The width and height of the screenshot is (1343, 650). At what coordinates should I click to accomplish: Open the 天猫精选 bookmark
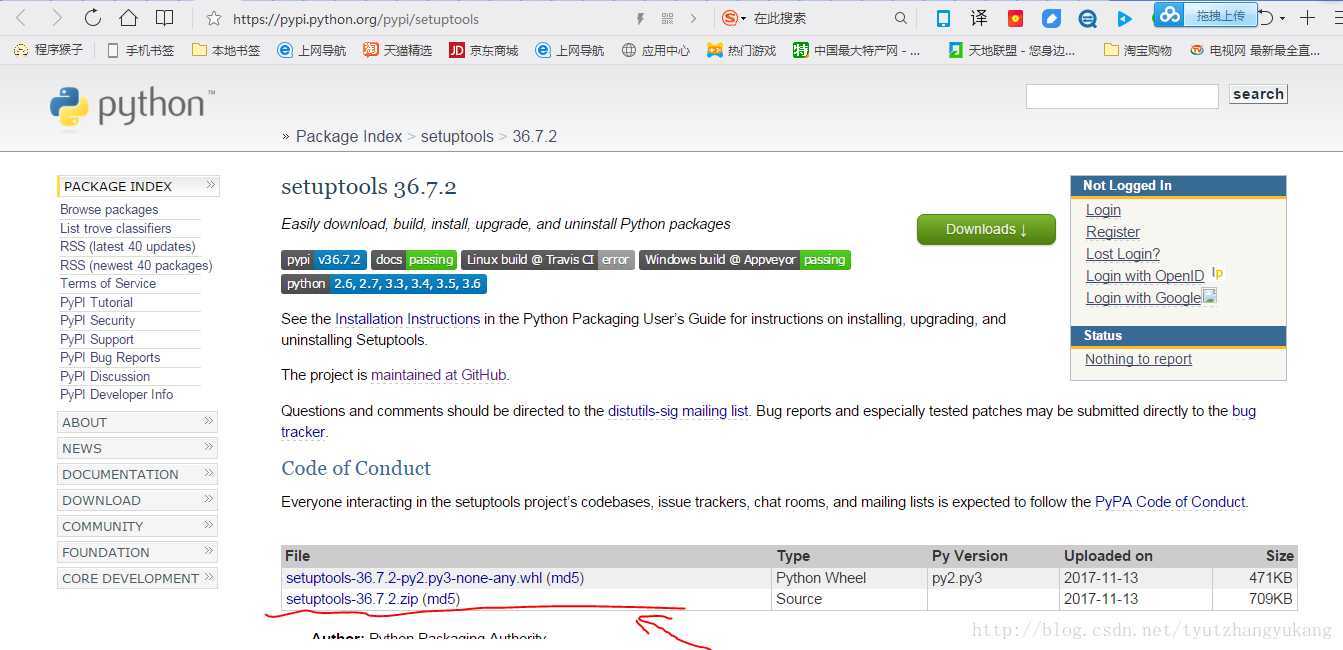coord(398,50)
